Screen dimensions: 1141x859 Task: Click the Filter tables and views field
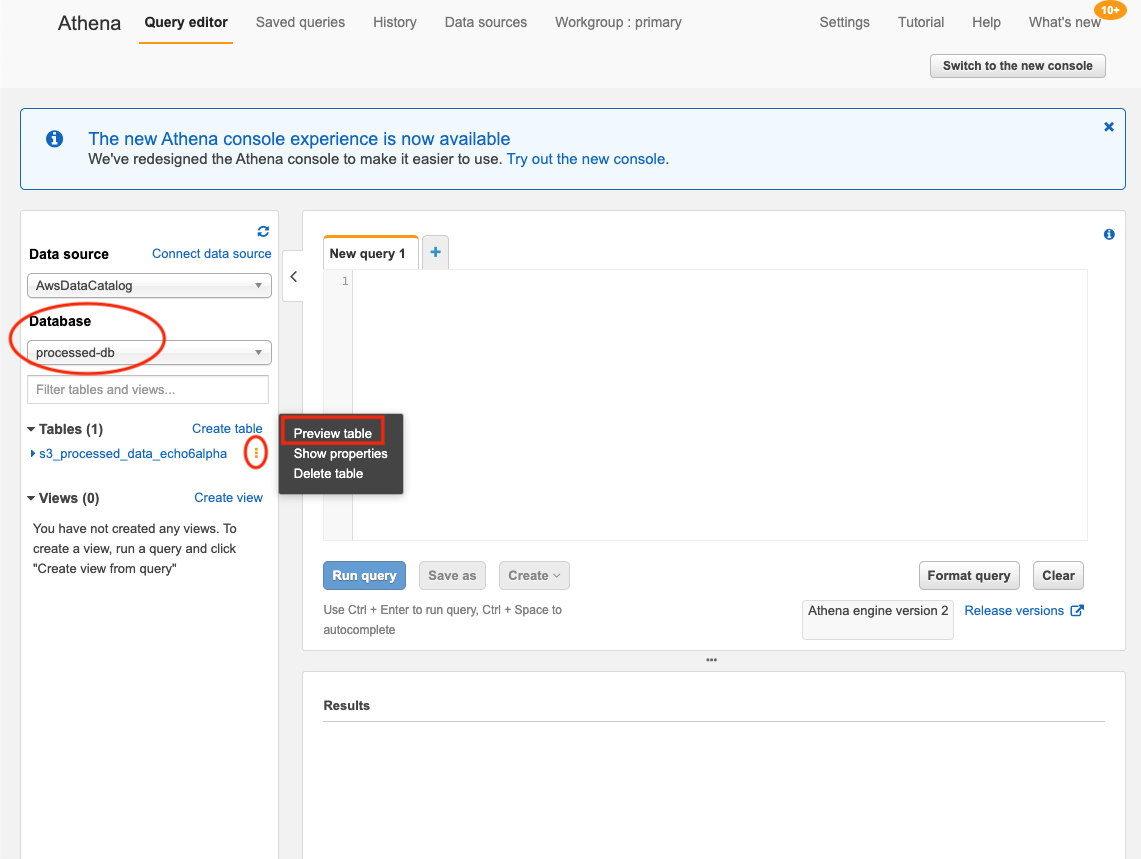pos(148,389)
